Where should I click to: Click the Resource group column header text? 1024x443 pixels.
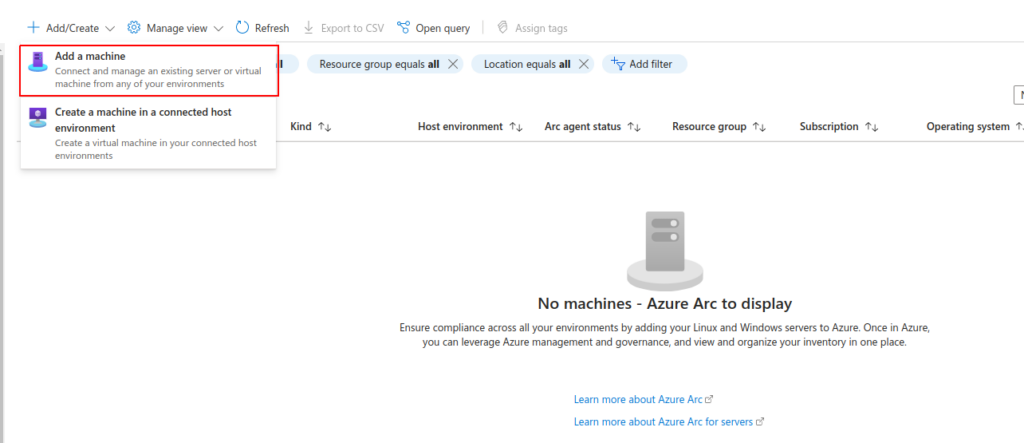[709, 127]
